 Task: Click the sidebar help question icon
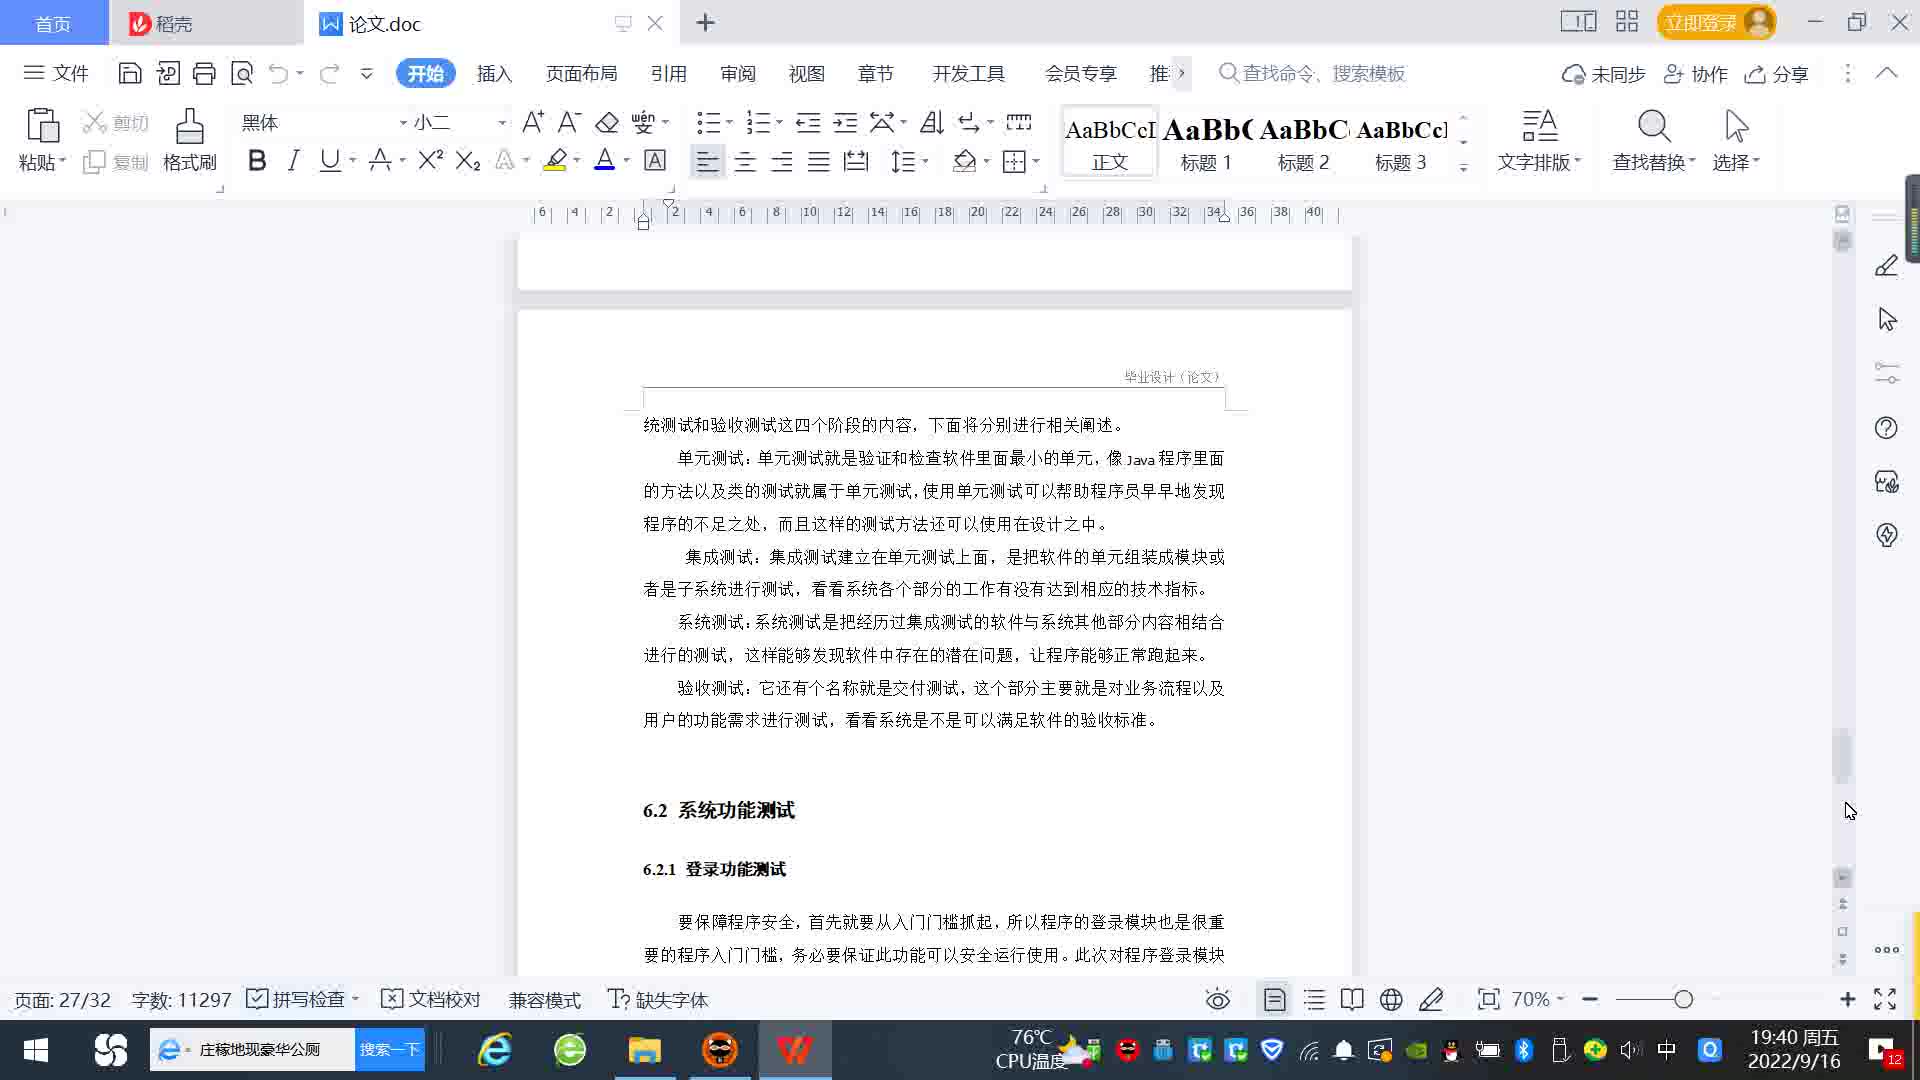(1886, 428)
